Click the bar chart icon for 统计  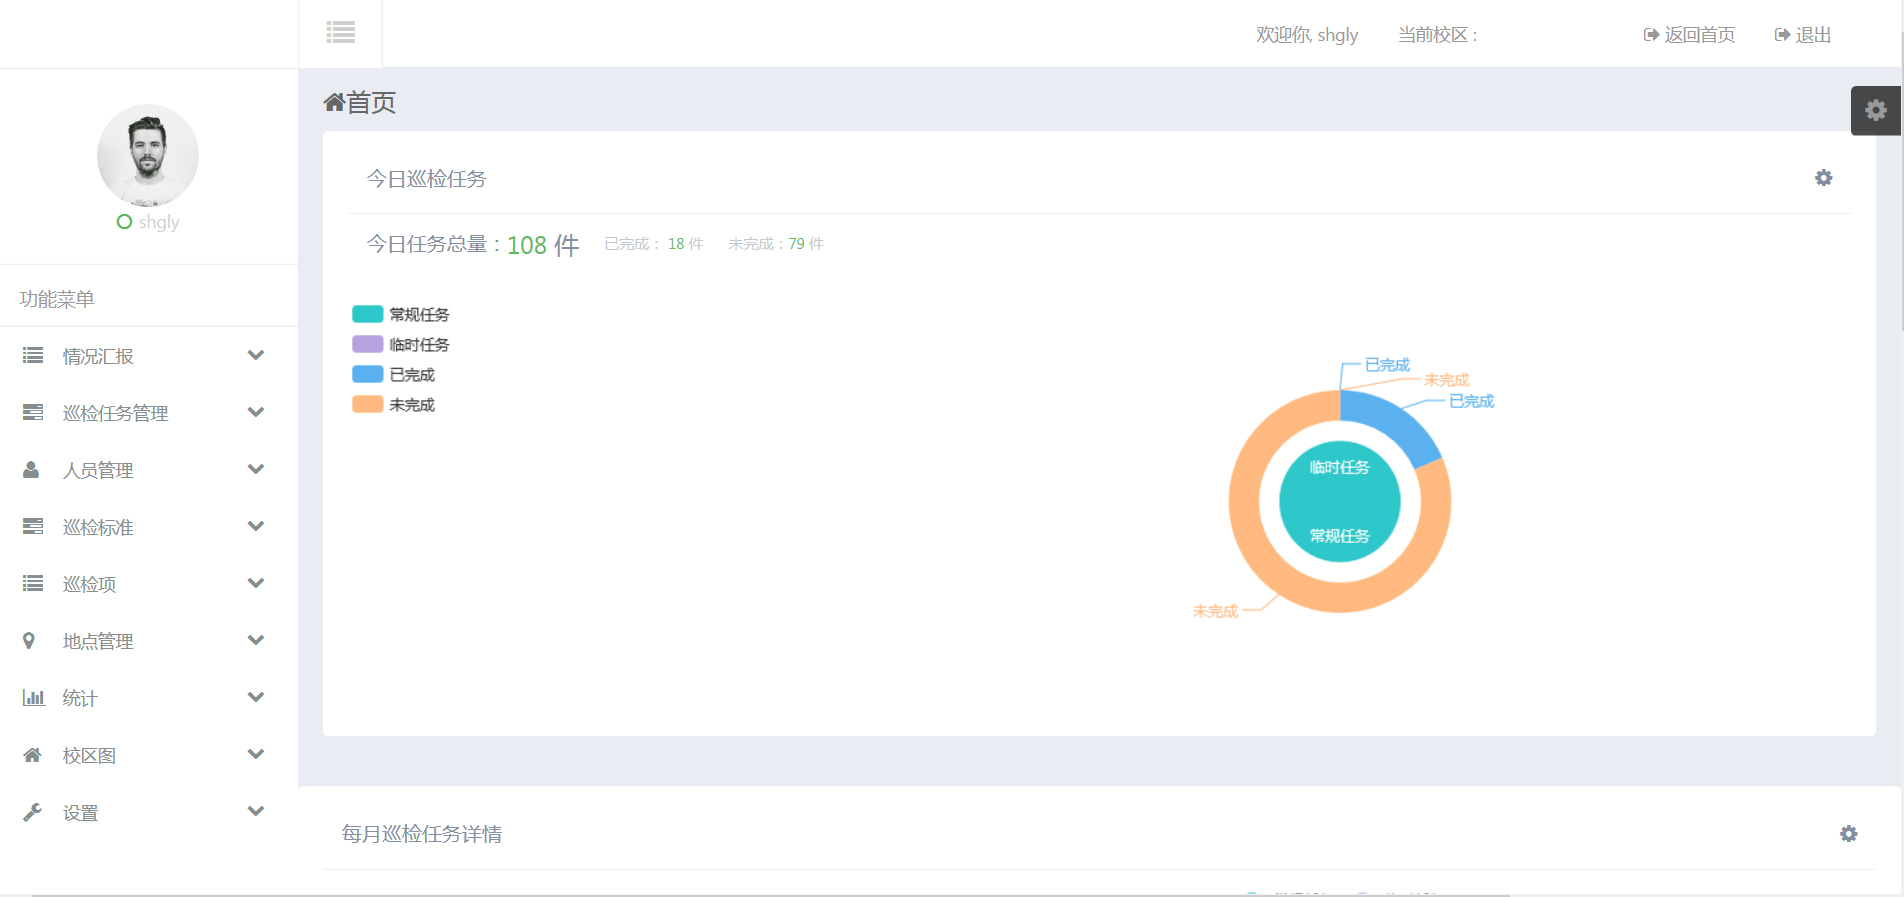tap(33, 698)
